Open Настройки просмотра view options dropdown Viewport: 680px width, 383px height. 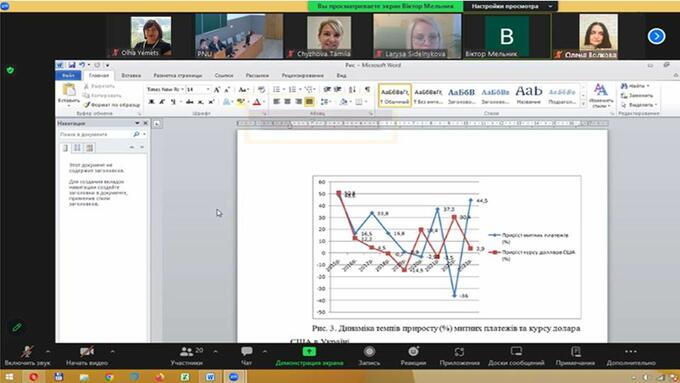click(510, 6)
